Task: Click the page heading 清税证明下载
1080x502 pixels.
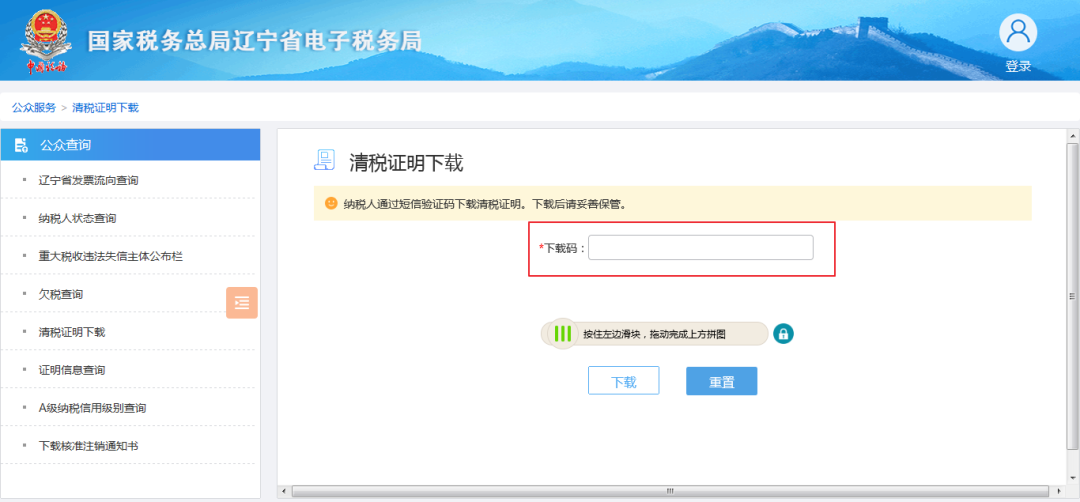Action: (406, 163)
